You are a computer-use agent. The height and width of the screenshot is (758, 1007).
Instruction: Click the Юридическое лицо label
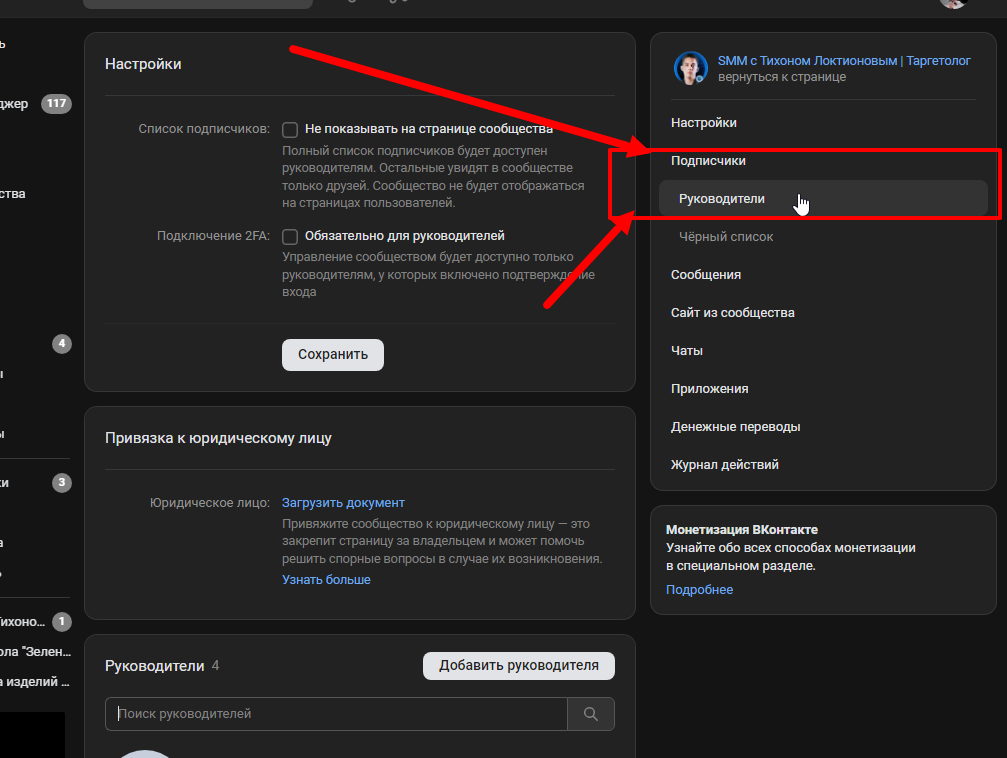[x=209, y=502]
